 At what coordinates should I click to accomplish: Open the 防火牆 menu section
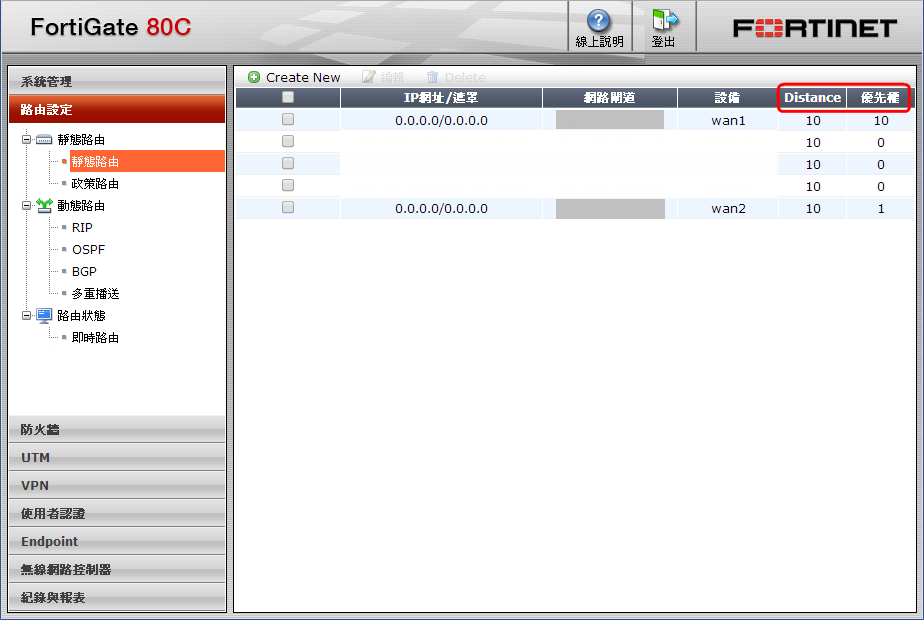117,429
